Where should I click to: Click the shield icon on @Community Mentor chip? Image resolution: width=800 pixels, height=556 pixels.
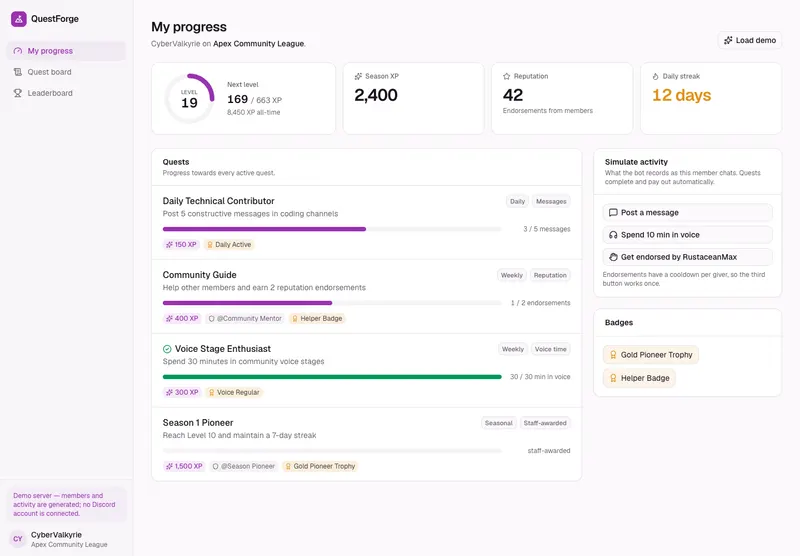click(x=211, y=318)
